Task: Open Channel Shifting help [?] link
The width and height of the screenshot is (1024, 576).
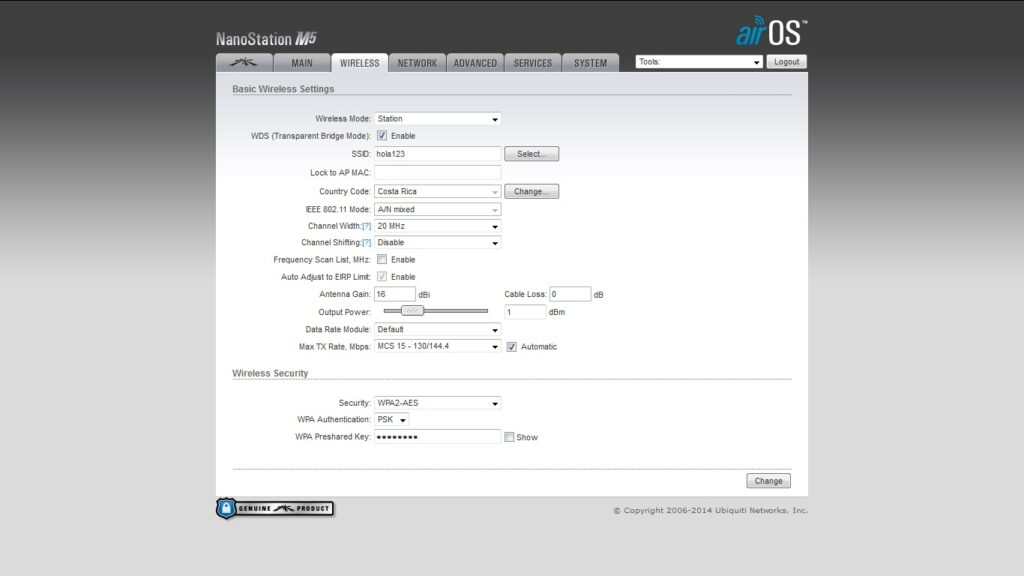Action: pyautogui.click(x=366, y=242)
